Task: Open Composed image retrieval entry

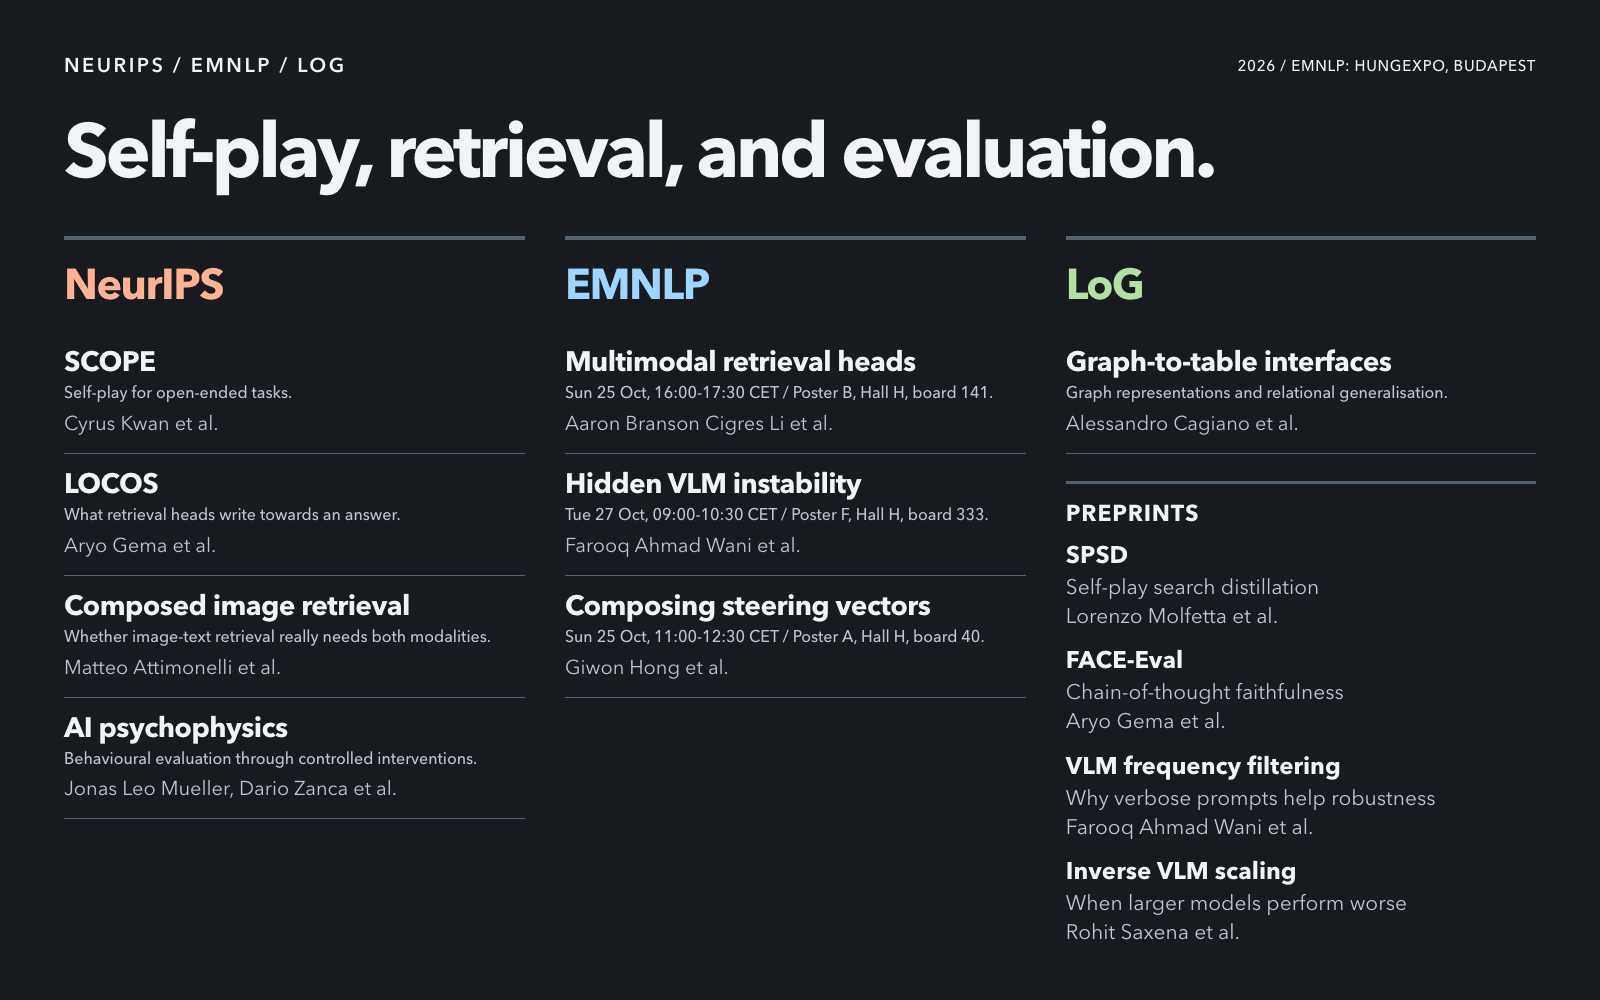Action: [237, 605]
